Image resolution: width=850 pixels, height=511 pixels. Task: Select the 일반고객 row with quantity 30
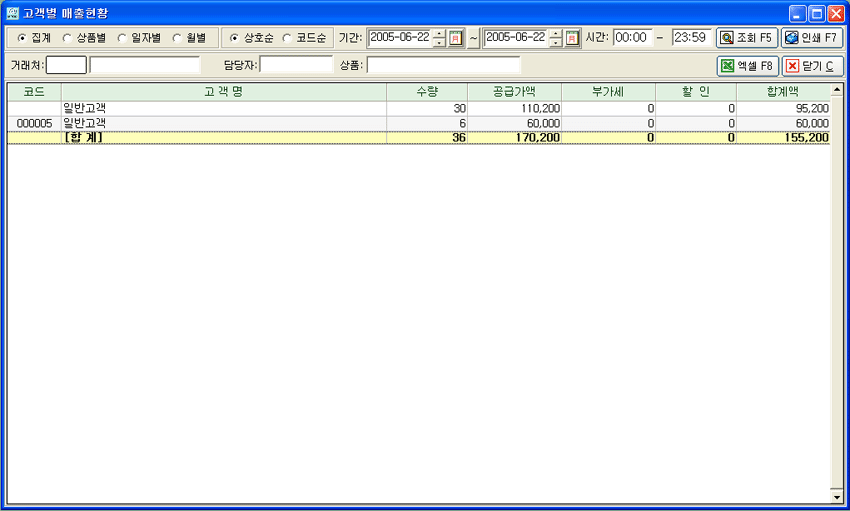(x=418, y=108)
